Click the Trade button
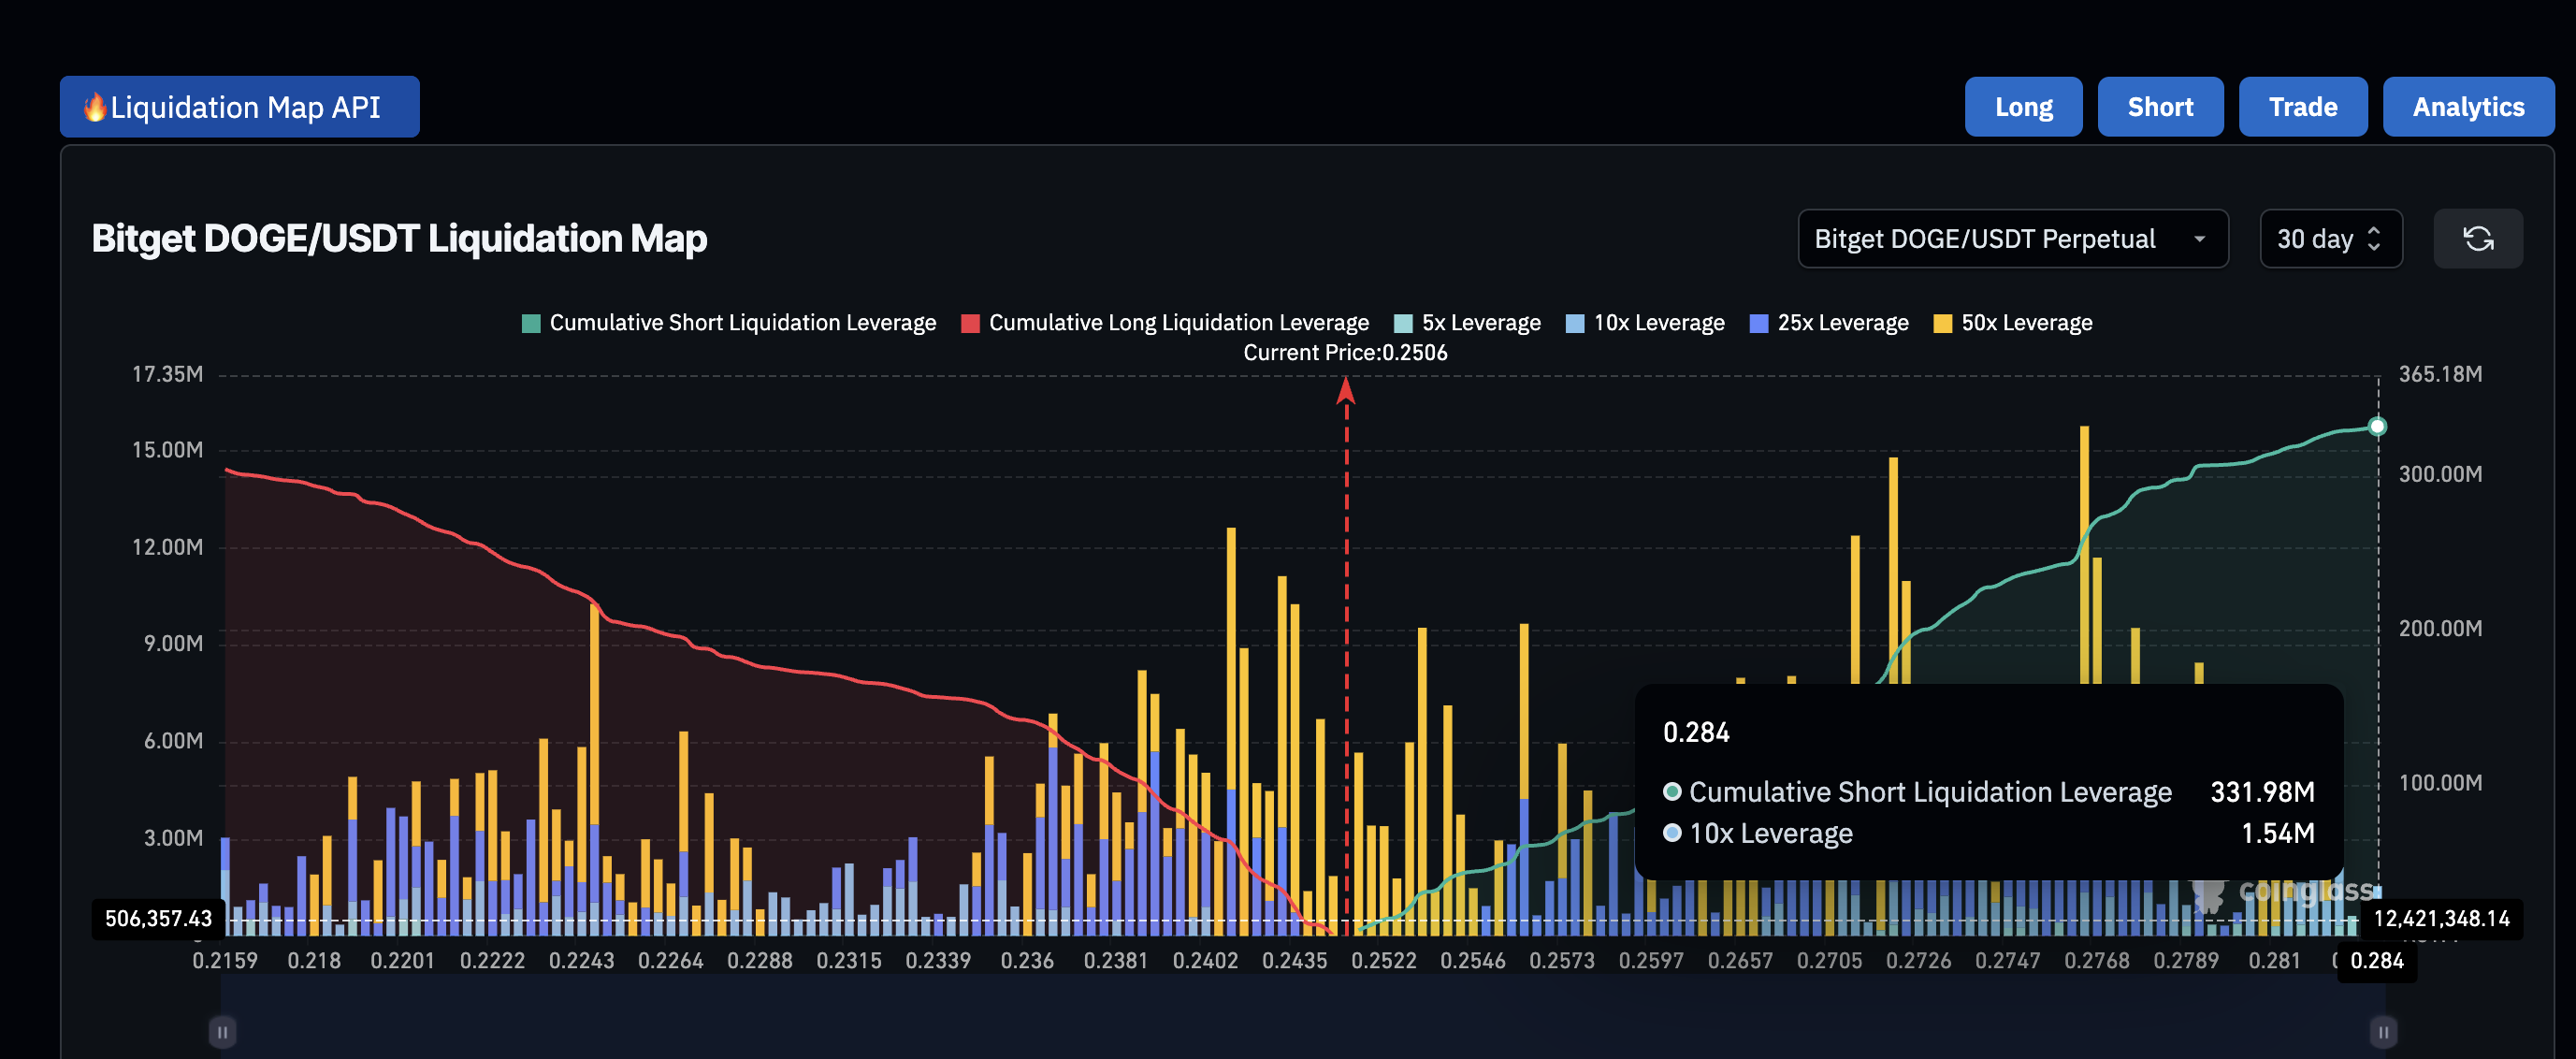The height and width of the screenshot is (1059, 2576). tap(2302, 107)
